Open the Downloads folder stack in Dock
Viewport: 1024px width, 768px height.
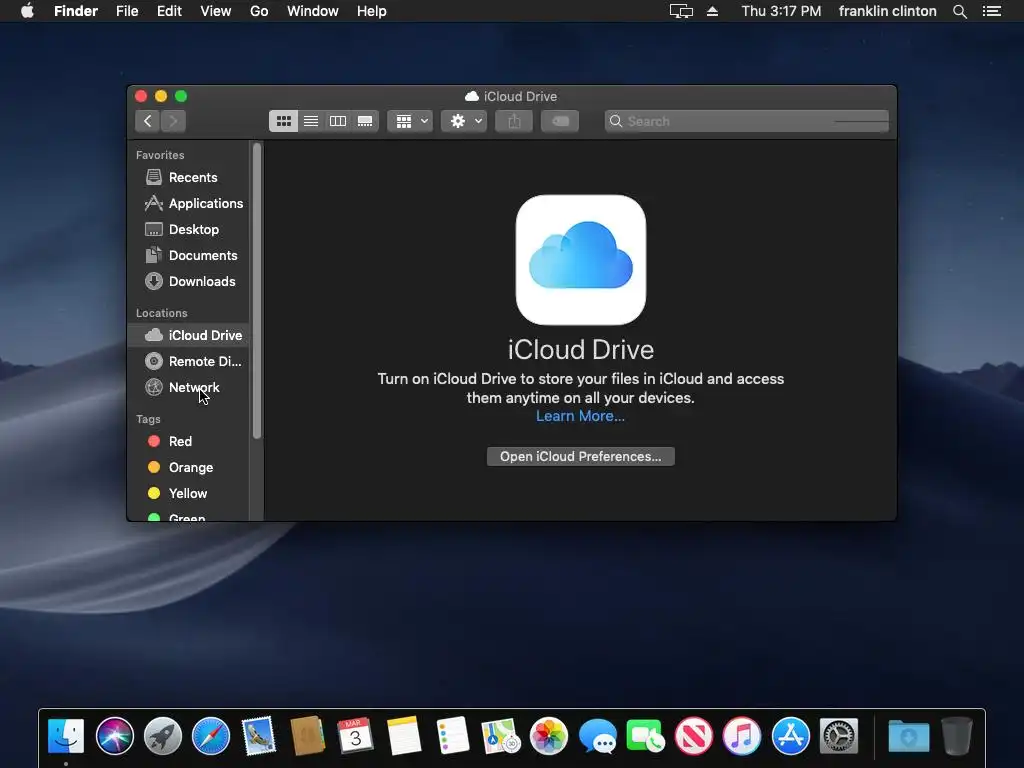(908, 736)
